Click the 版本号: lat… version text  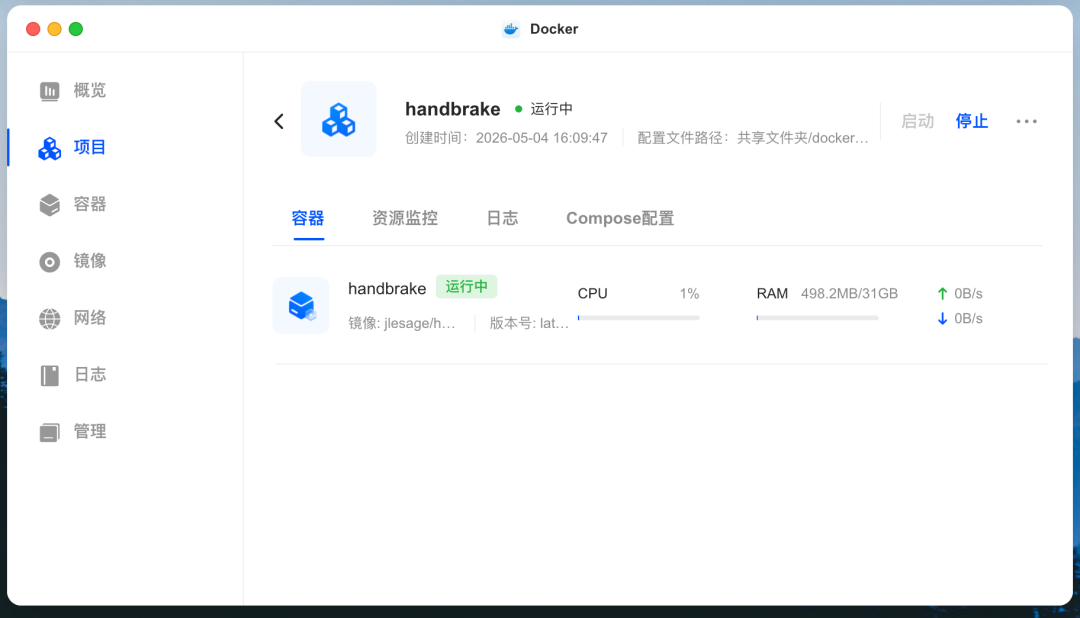529,323
